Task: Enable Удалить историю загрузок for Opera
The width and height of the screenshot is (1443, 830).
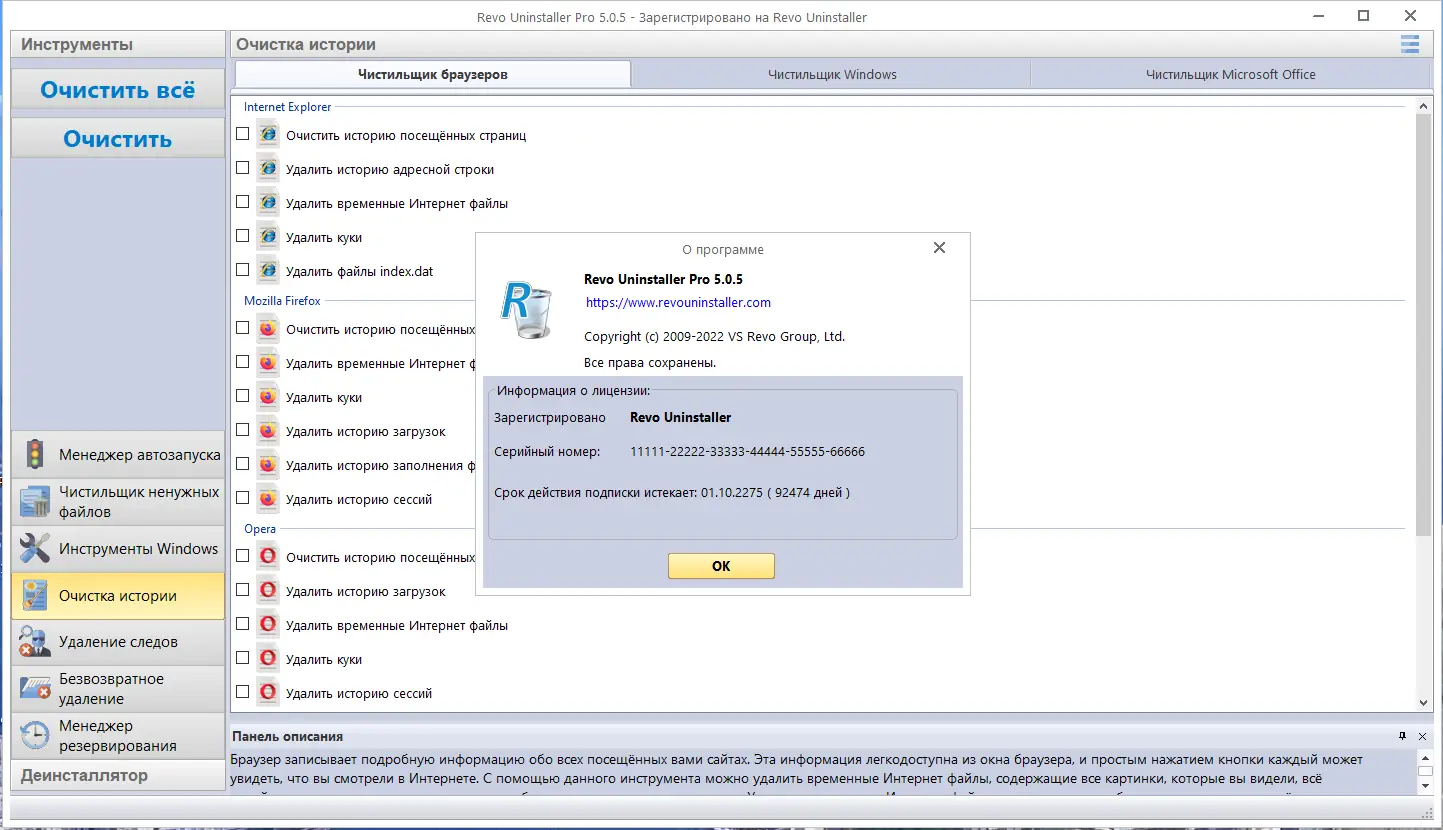Action: pyautogui.click(x=241, y=590)
